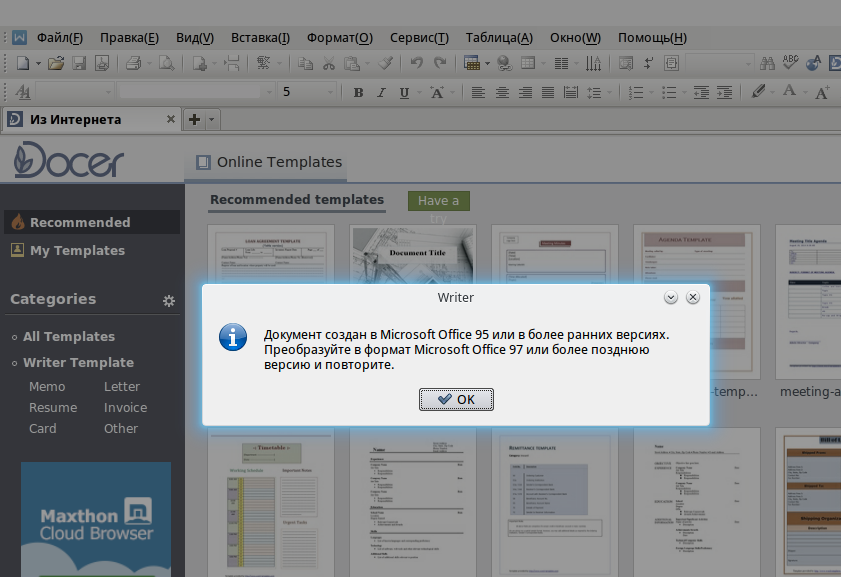Click the Highlight color marker icon
This screenshot has height=577, width=841.
click(x=758, y=92)
